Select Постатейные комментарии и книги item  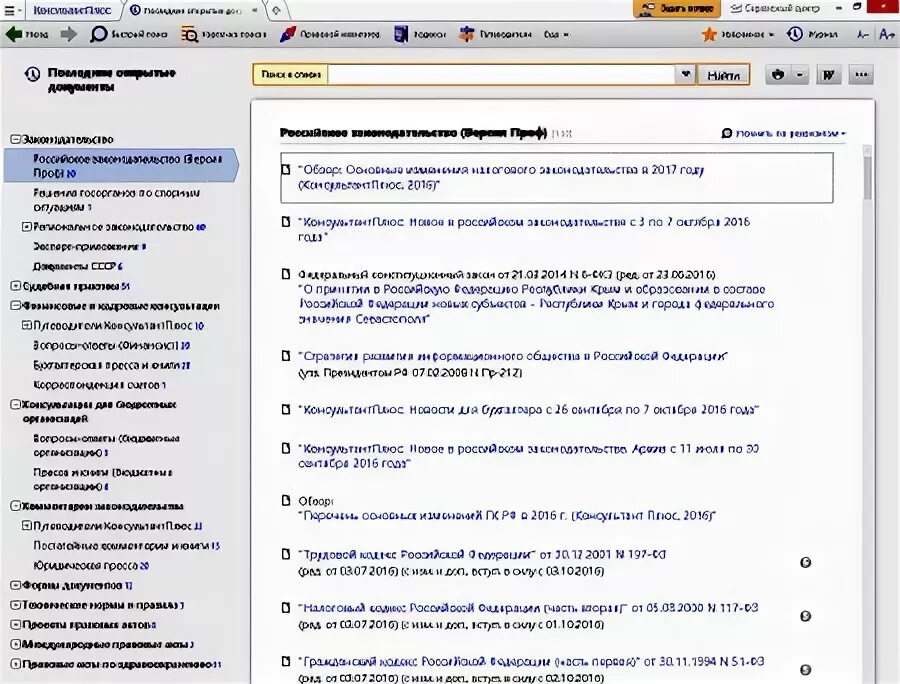pyautogui.click(x=126, y=546)
